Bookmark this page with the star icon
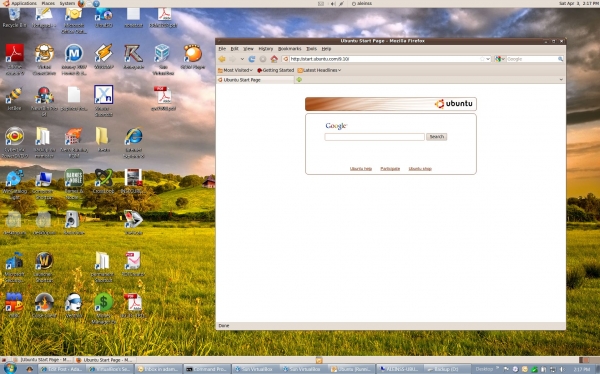Screen dimensions: 600x374 pos(482,59)
